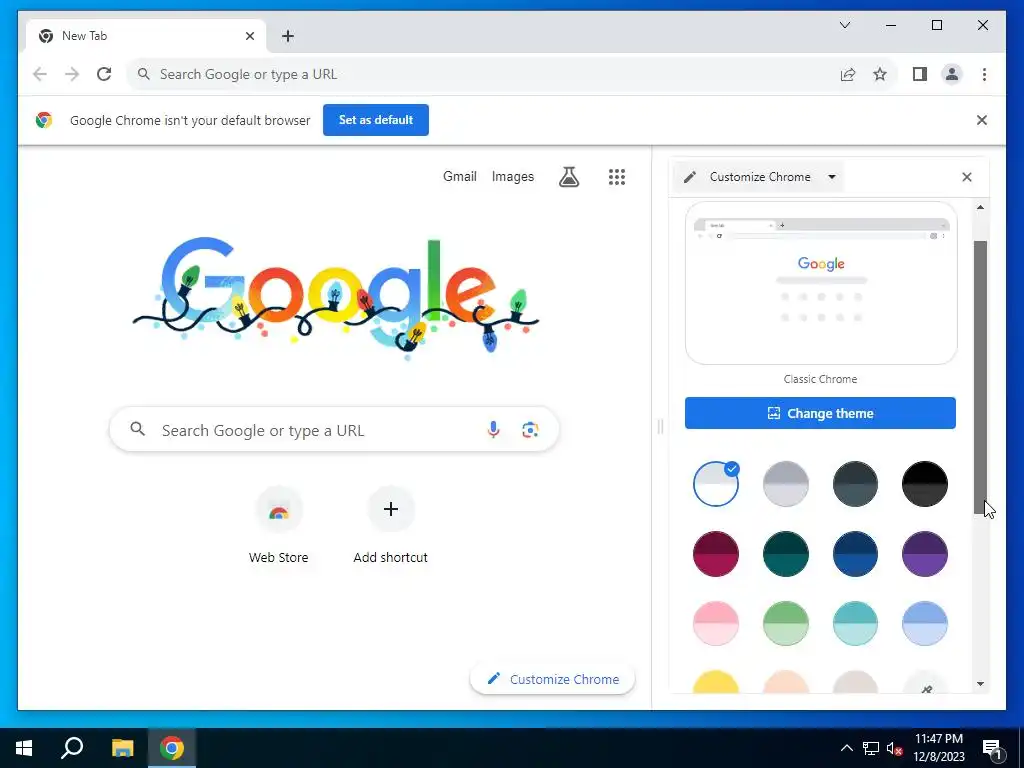Select the default white color swatch
This screenshot has width=1024, height=768.
click(x=716, y=484)
